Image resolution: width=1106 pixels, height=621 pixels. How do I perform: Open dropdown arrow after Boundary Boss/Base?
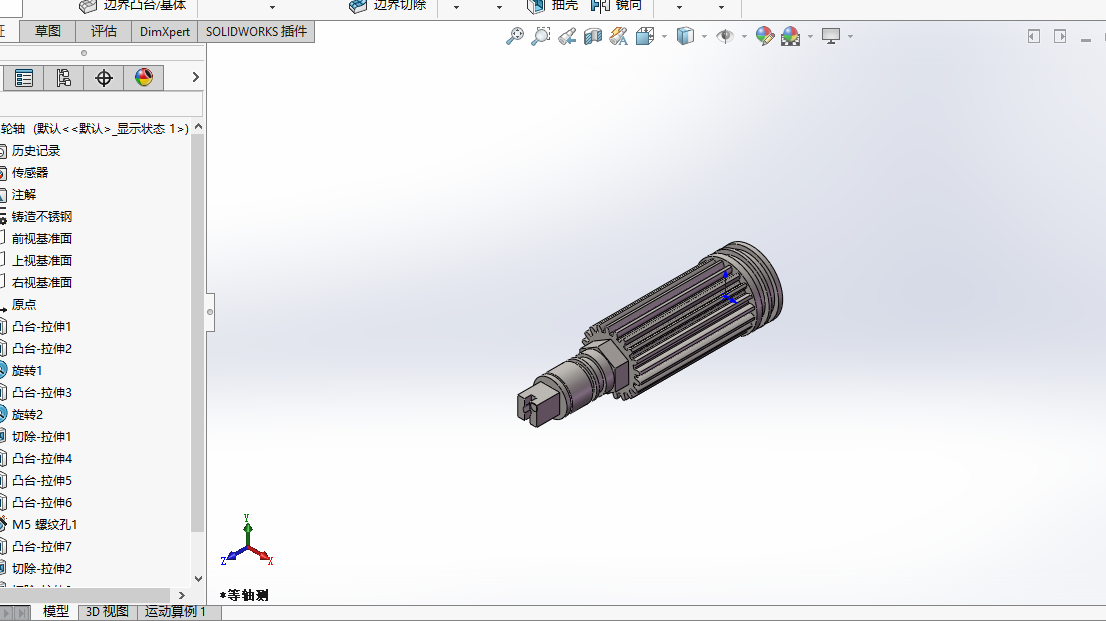pos(272,7)
